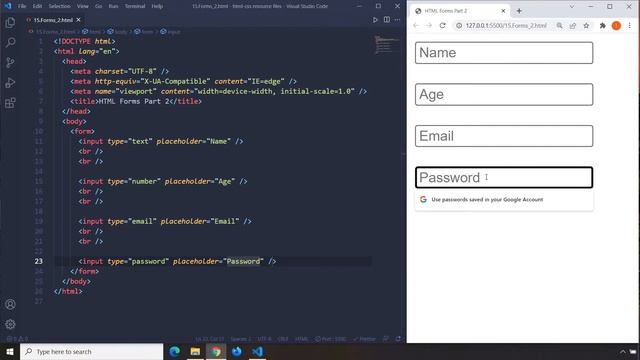Change language mode HTML in status bar
Image resolution: width=640 pixels, height=360 pixels.
(x=302, y=339)
